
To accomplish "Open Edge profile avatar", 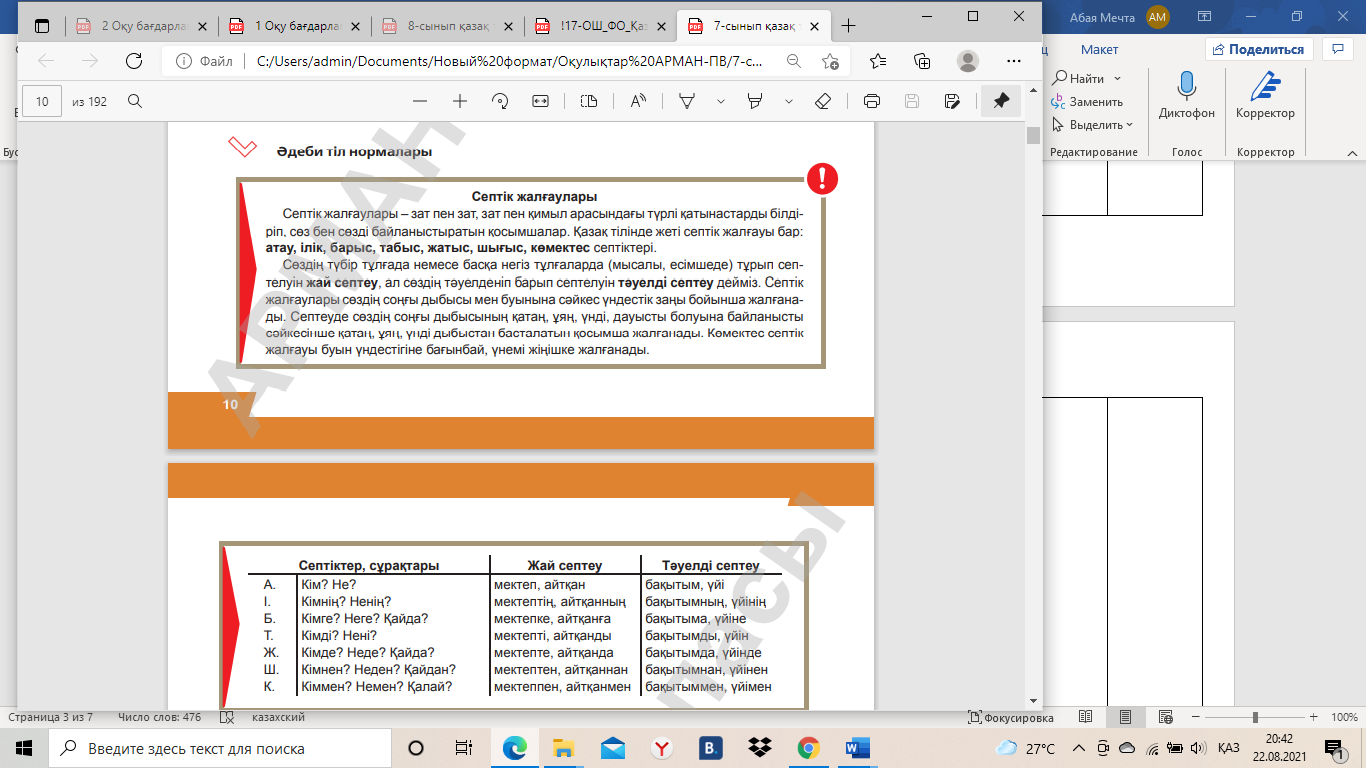I will point(967,61).
